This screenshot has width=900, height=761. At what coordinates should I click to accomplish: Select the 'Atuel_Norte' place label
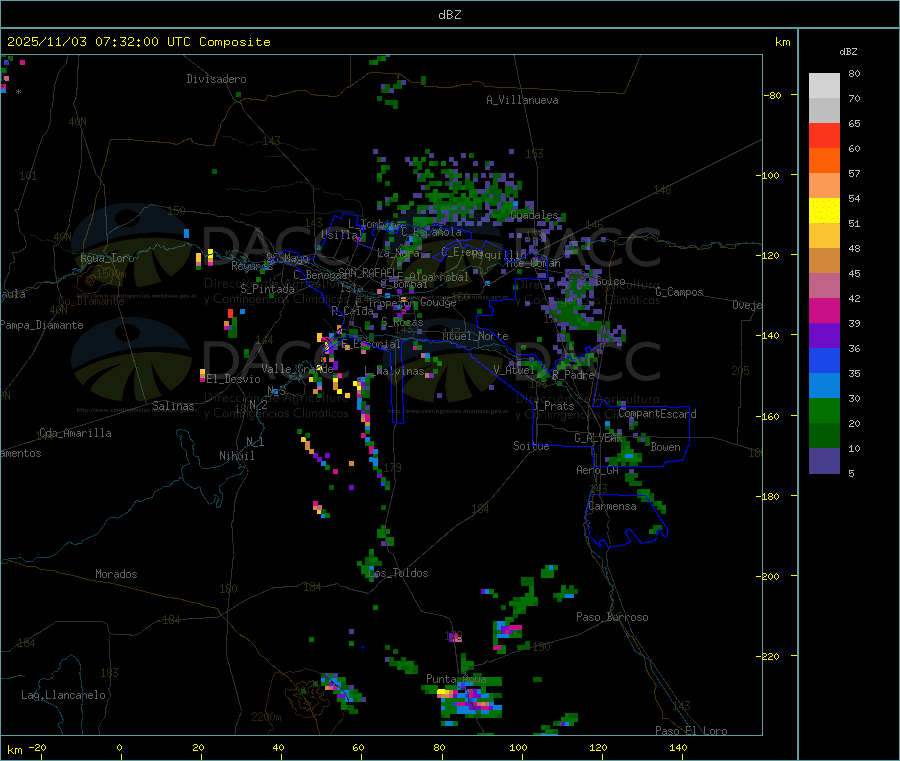[475, 336]
